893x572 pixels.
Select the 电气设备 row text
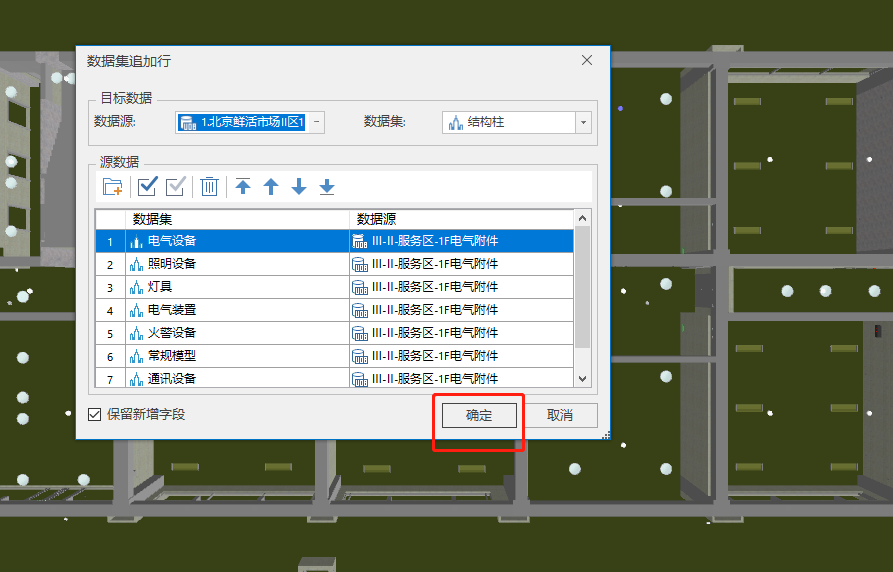click(172, 241)
